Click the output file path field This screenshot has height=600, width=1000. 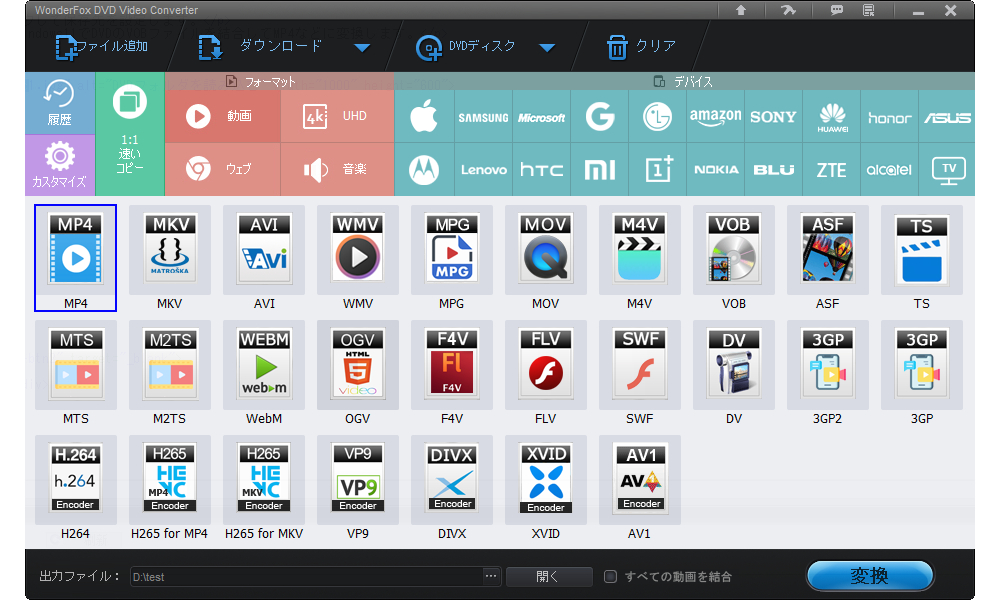(x=305, y=576)
